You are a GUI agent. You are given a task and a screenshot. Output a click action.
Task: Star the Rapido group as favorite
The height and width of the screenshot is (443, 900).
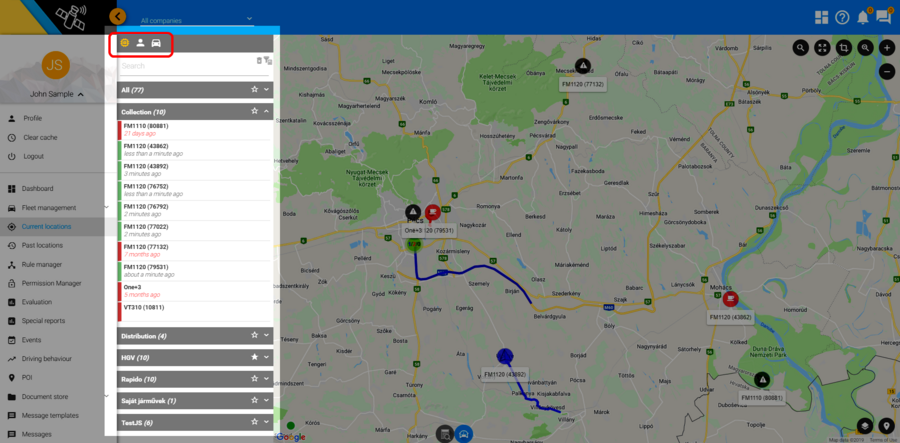(x=255, y=379)
